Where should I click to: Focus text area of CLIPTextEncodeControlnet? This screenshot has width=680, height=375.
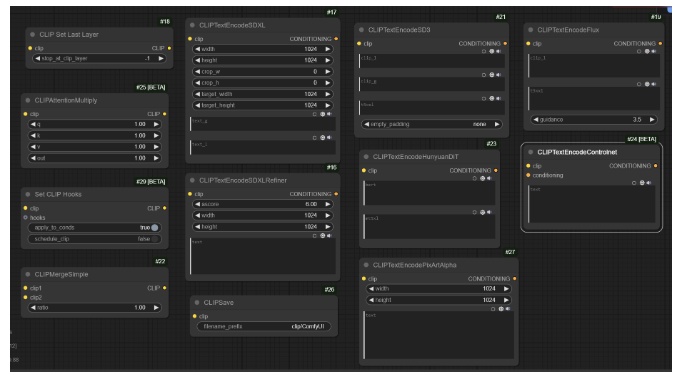pos(592,205)
